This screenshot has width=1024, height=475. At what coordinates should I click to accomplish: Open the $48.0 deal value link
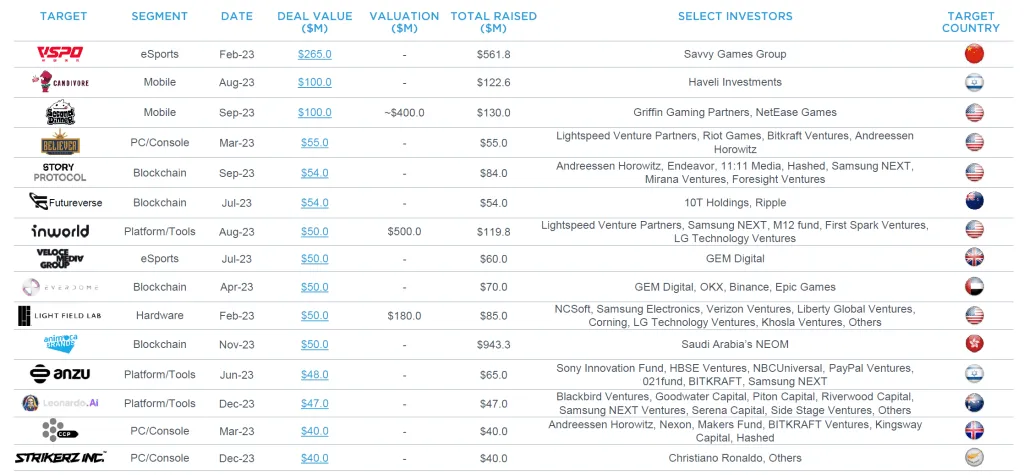click(x=314, y=374)
